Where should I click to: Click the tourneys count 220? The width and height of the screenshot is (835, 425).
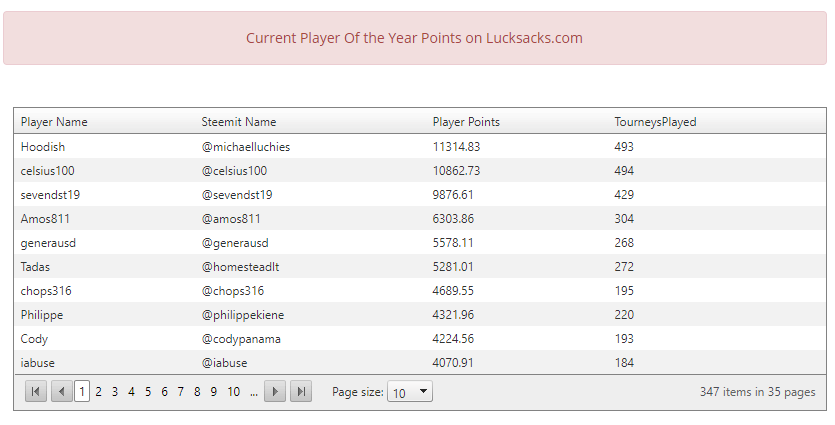pos(624,315)
